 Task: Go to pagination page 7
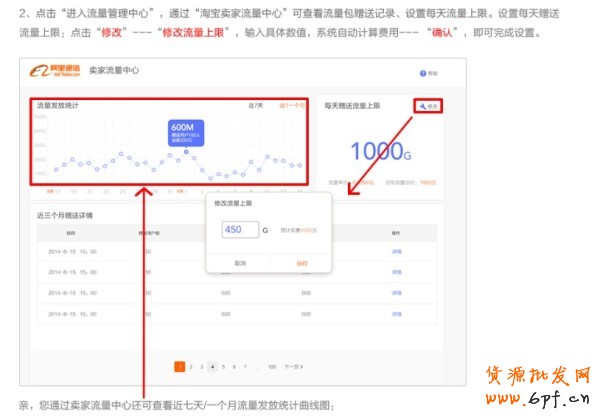[244, 367]
